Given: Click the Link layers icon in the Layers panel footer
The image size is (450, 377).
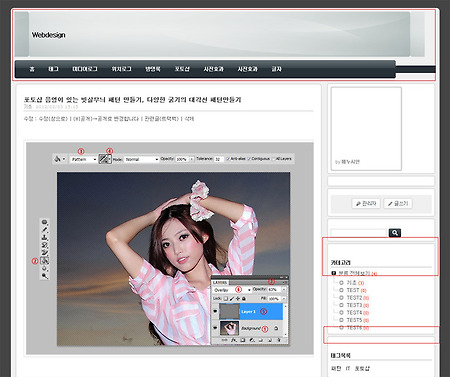Looking at the screenshot, I should (225, 340).
